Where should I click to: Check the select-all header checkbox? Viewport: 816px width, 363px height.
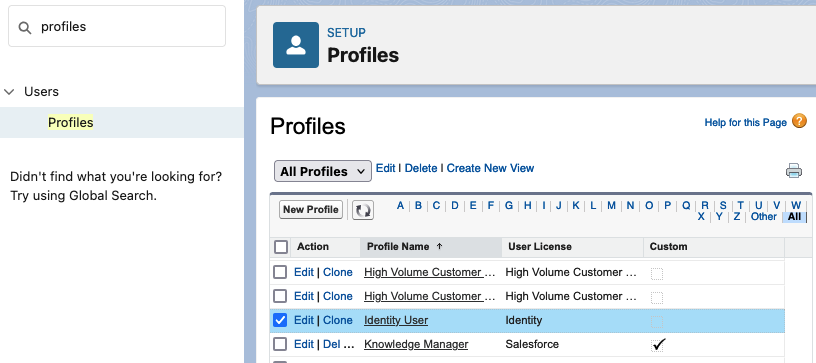(281, 247)
